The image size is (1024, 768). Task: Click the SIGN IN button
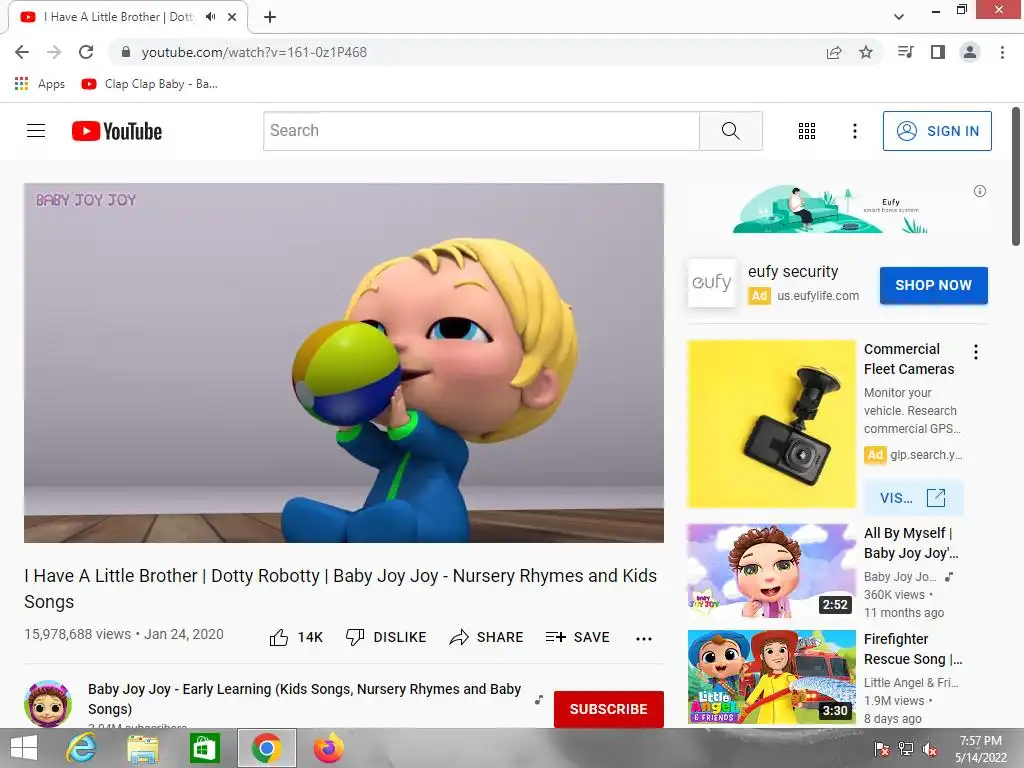click(937, 131)
